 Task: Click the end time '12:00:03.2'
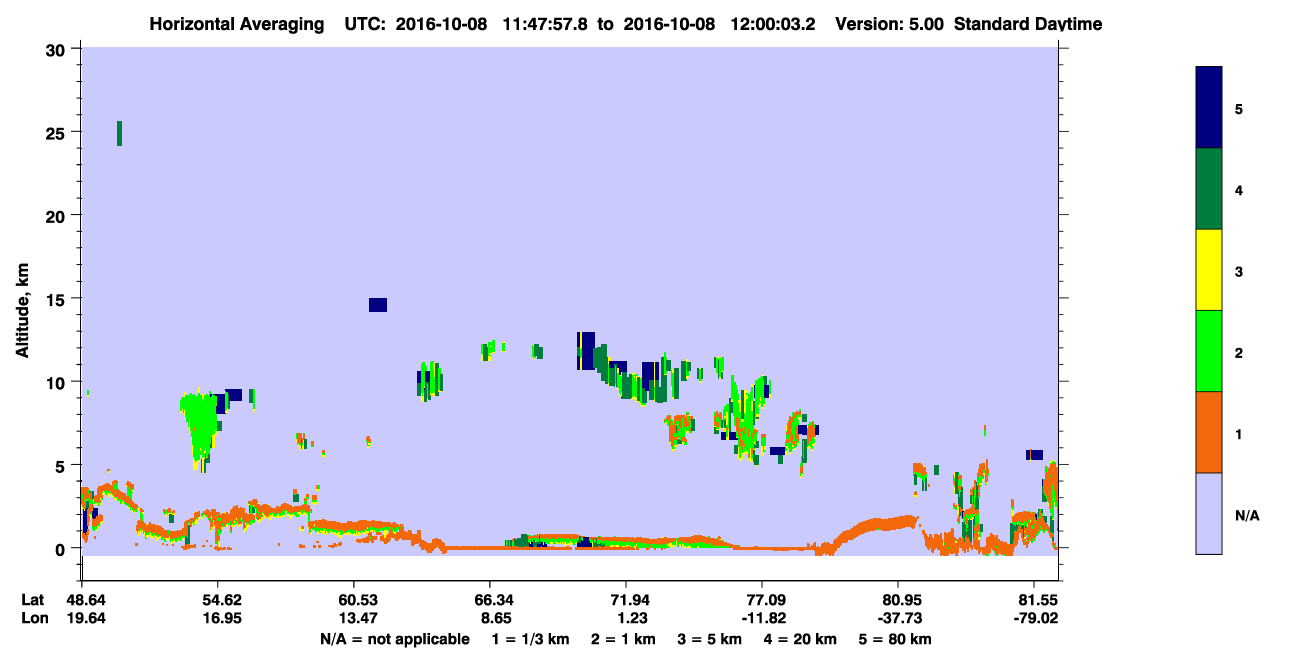click(775, 24)
